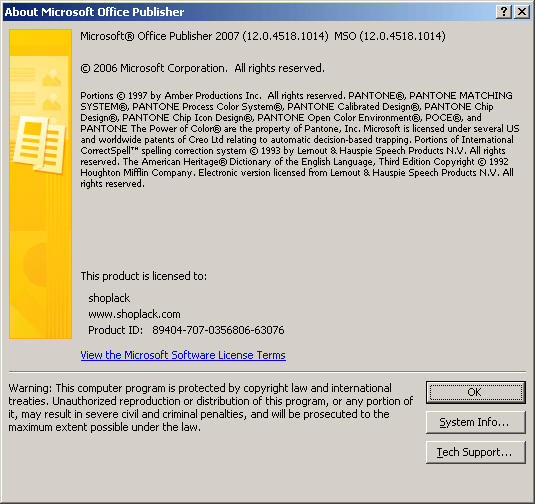
Task: Click the Microsoft Office Publisher 2007 version text
Action: point(204,36)
